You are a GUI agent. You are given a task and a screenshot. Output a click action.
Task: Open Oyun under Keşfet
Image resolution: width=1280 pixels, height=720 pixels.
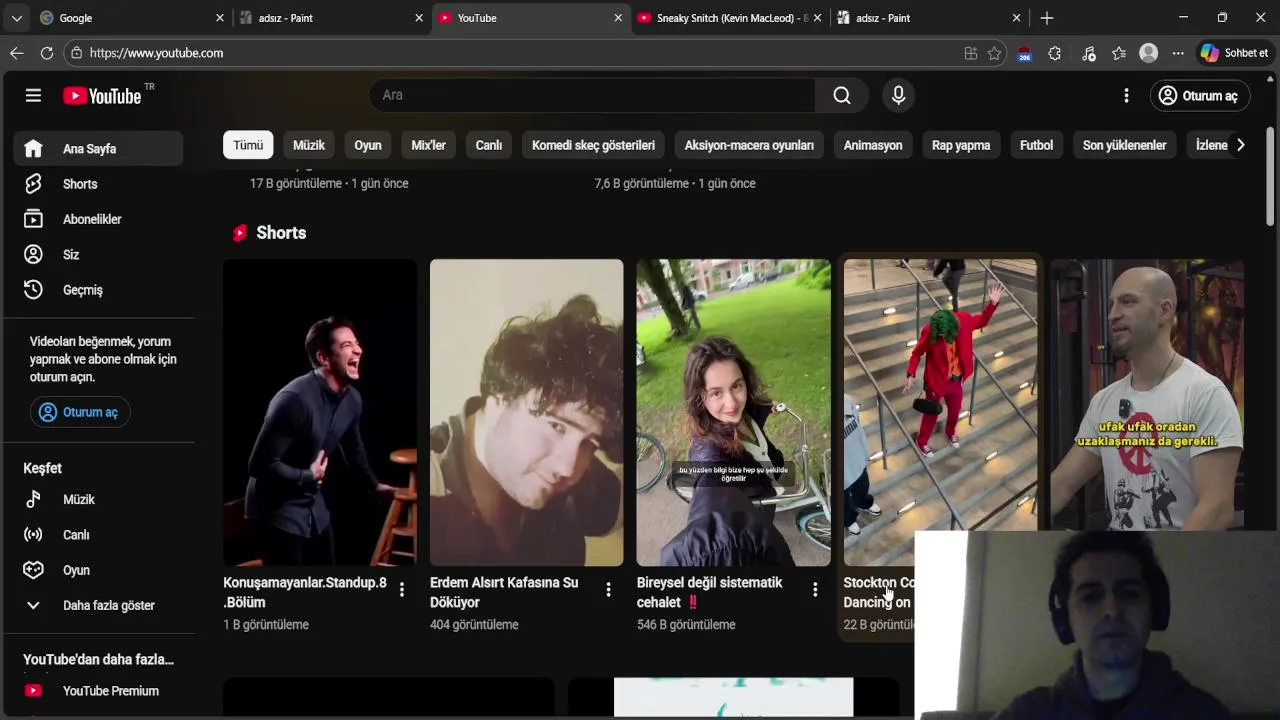click(x=98, y=570)
